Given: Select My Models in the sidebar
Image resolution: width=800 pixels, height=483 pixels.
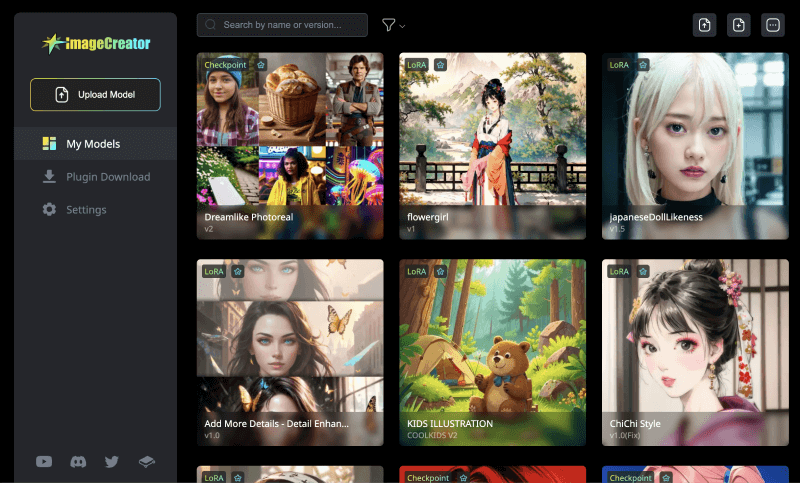Looking at the screenshot, I should [x=93, y=144].
